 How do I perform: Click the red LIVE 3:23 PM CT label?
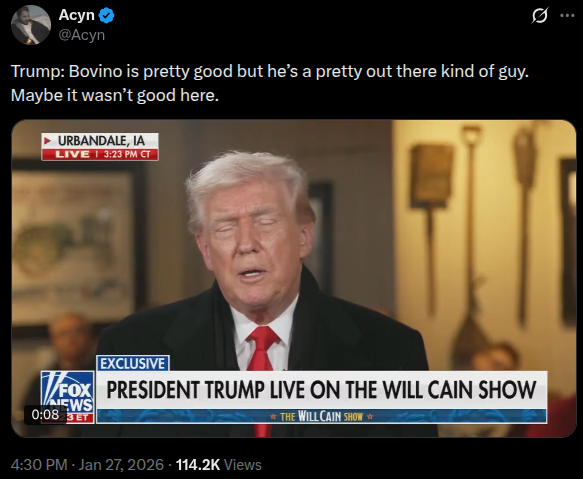point(100,154)
